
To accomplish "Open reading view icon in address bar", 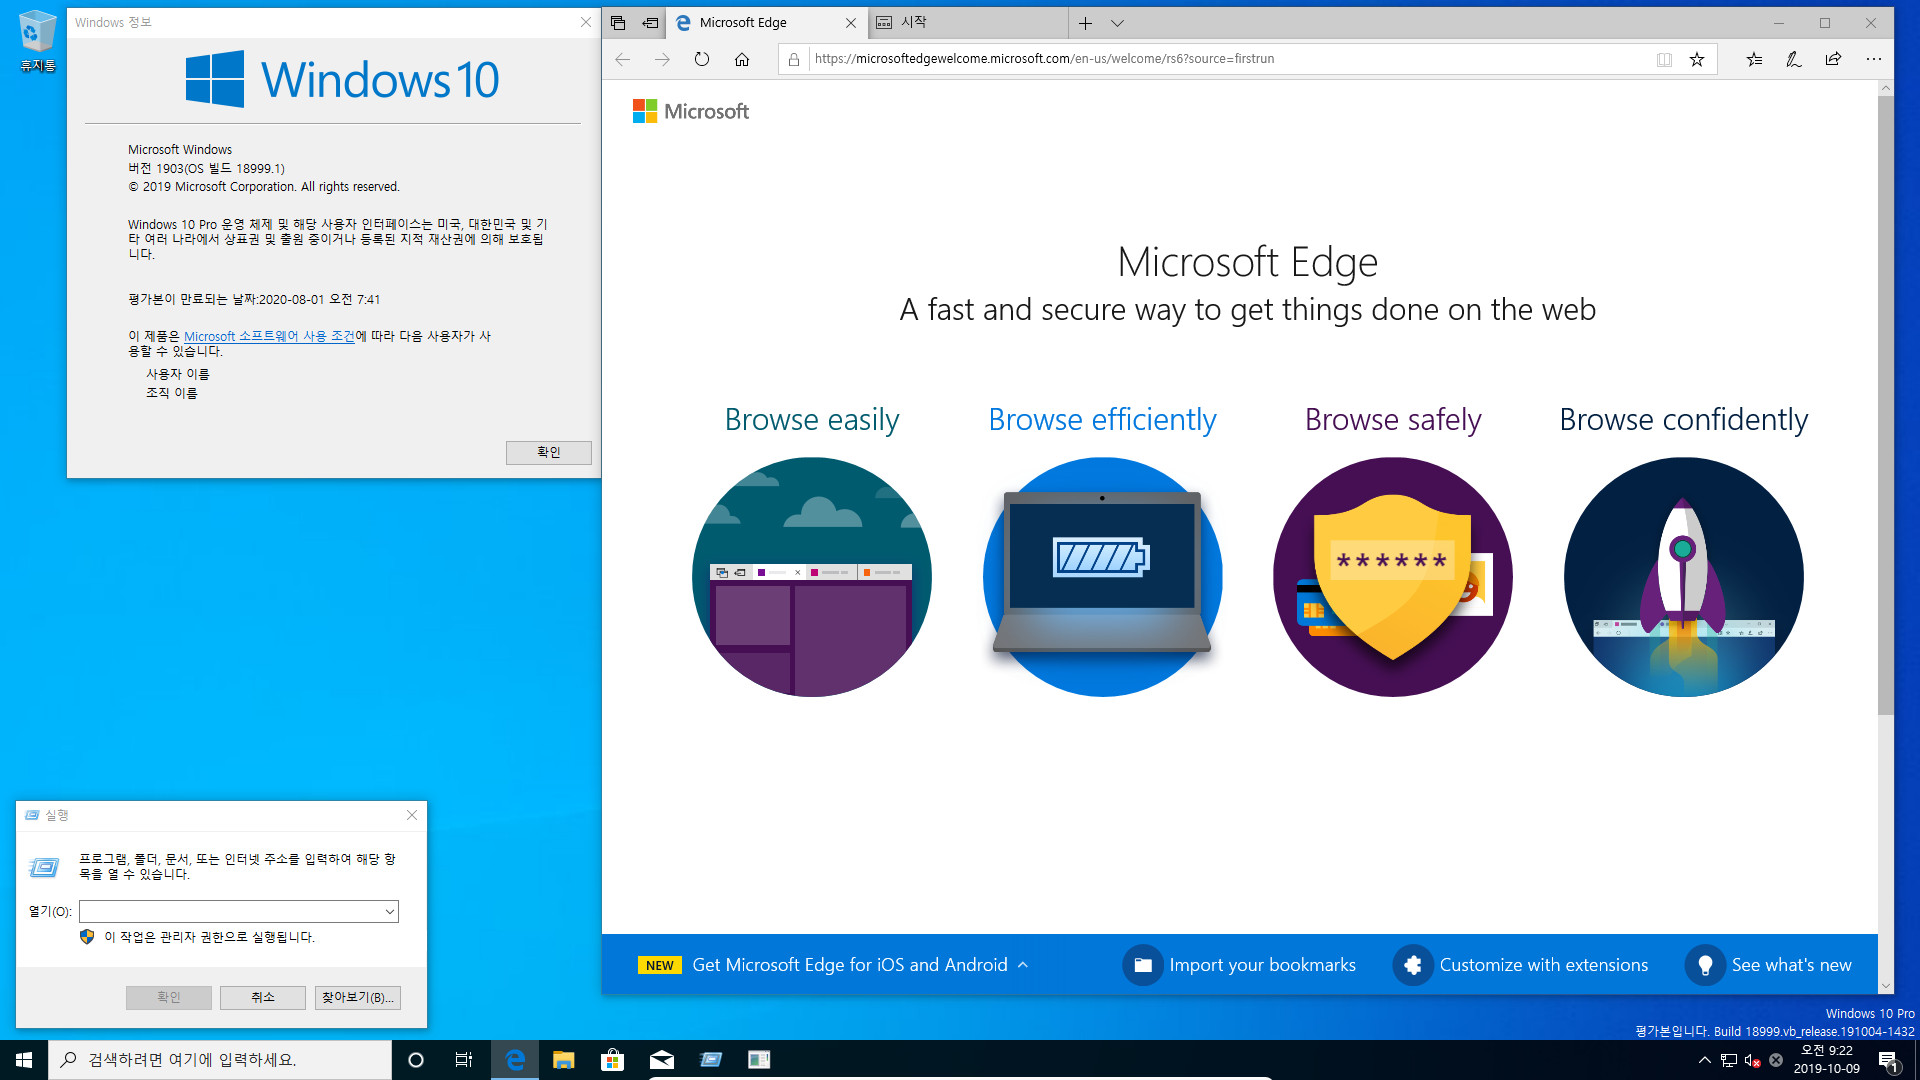I will click(1664, 59).
